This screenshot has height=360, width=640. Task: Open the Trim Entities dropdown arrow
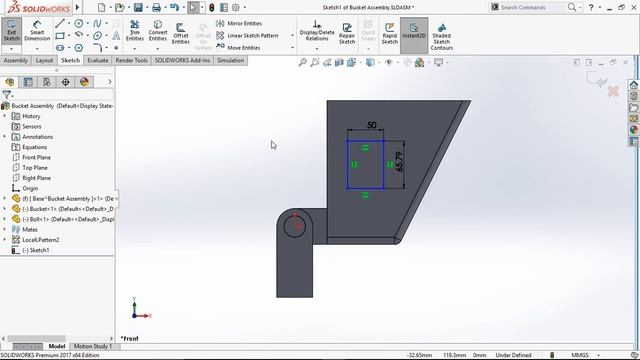click(x=134, y=49)
